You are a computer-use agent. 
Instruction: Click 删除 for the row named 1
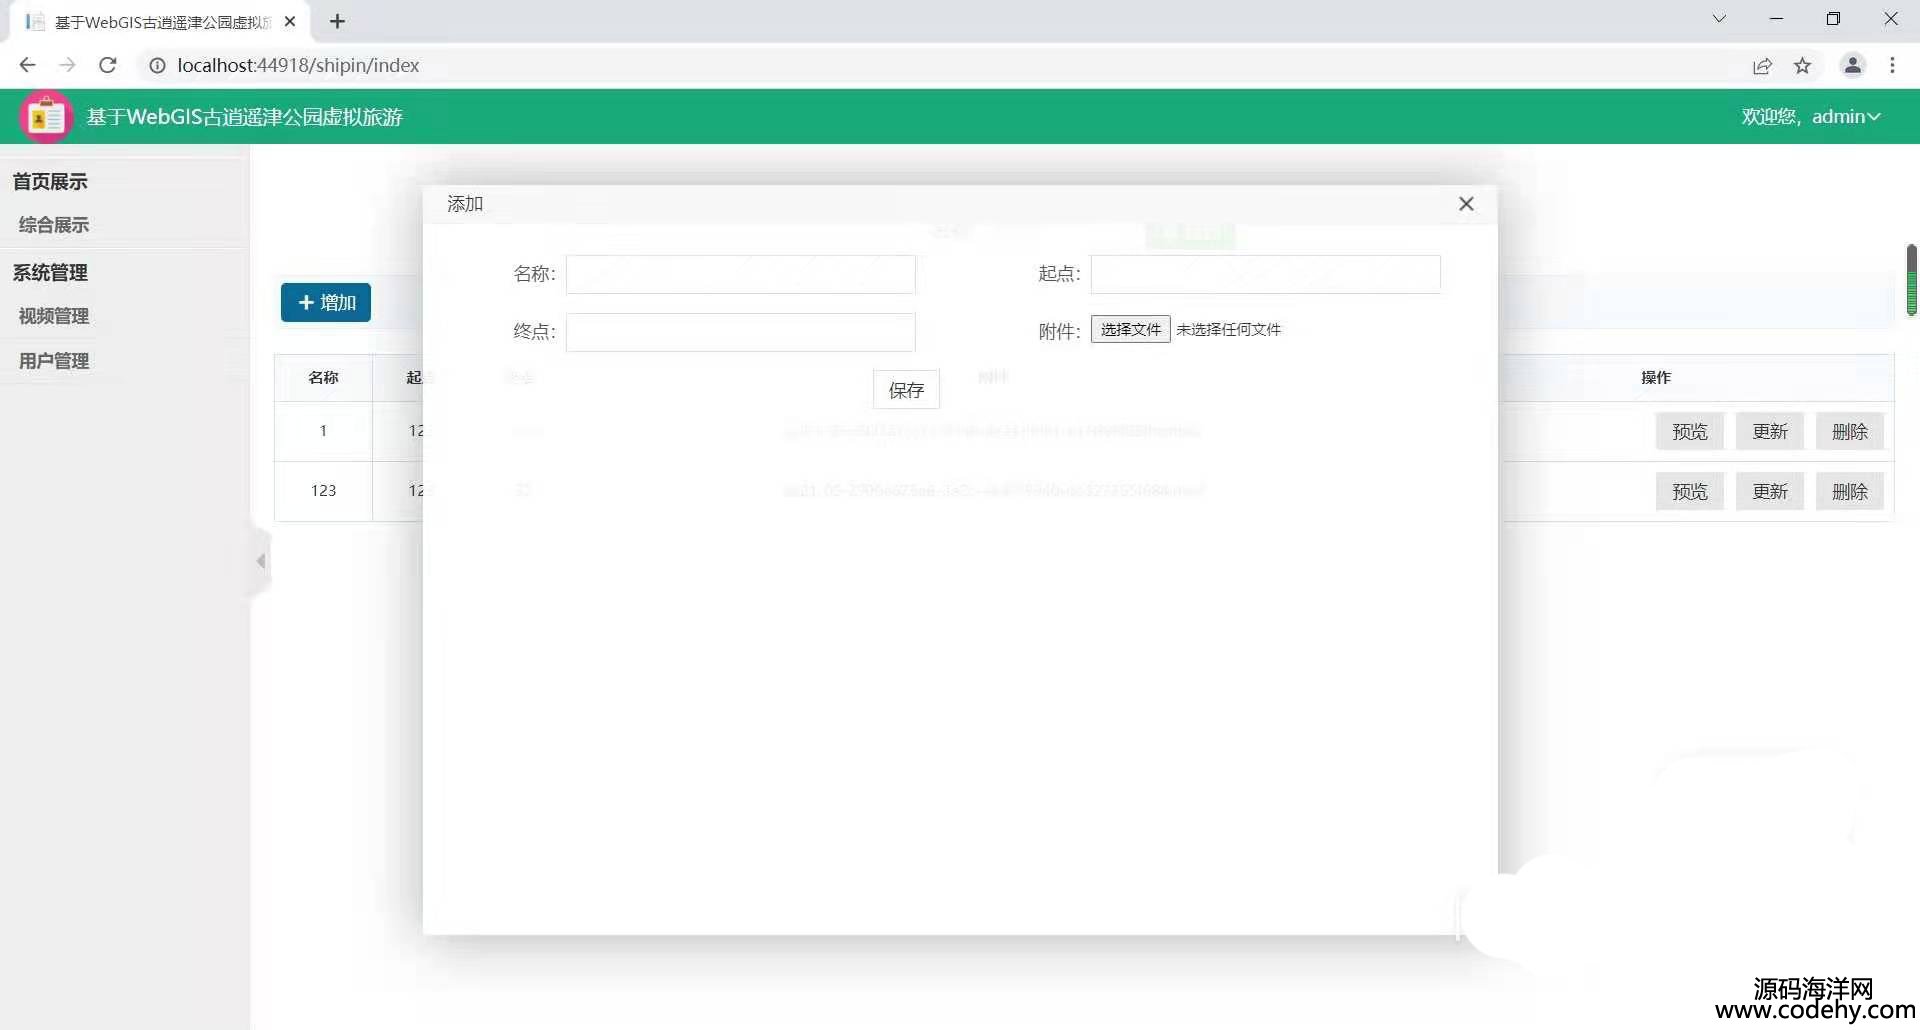pos(1850,432)
